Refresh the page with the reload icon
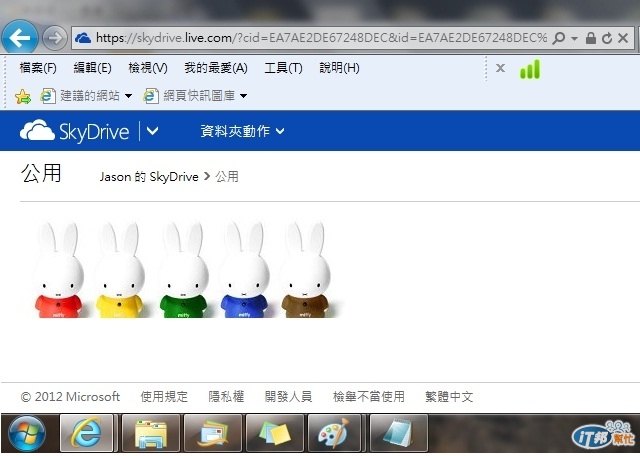 607,38
